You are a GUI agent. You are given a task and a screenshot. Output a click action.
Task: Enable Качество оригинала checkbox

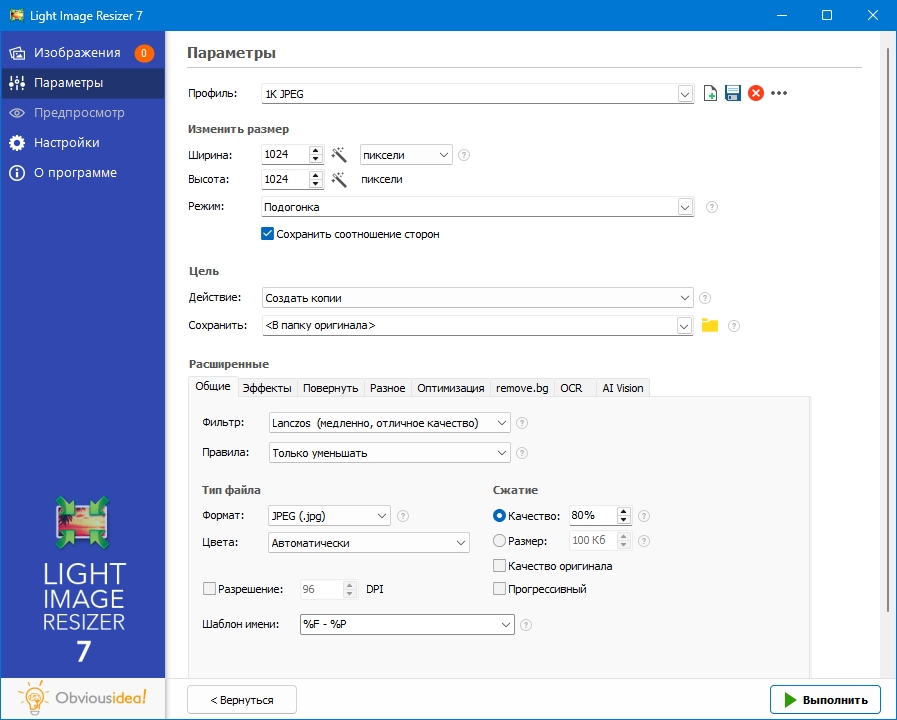pyautogui.click(x=499, y=566)
